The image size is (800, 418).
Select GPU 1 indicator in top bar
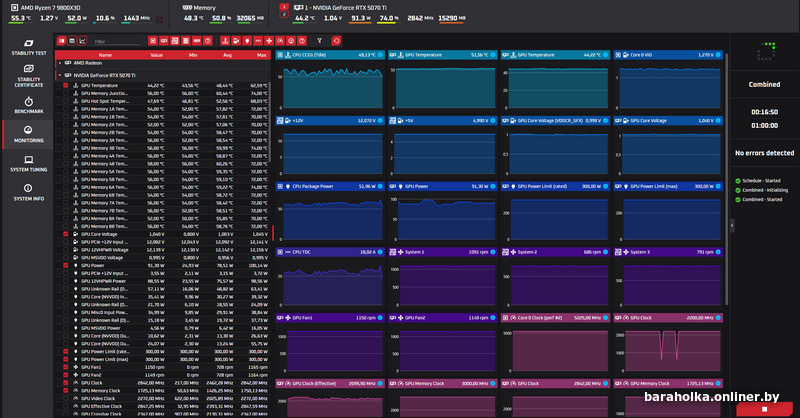point(284,7)
